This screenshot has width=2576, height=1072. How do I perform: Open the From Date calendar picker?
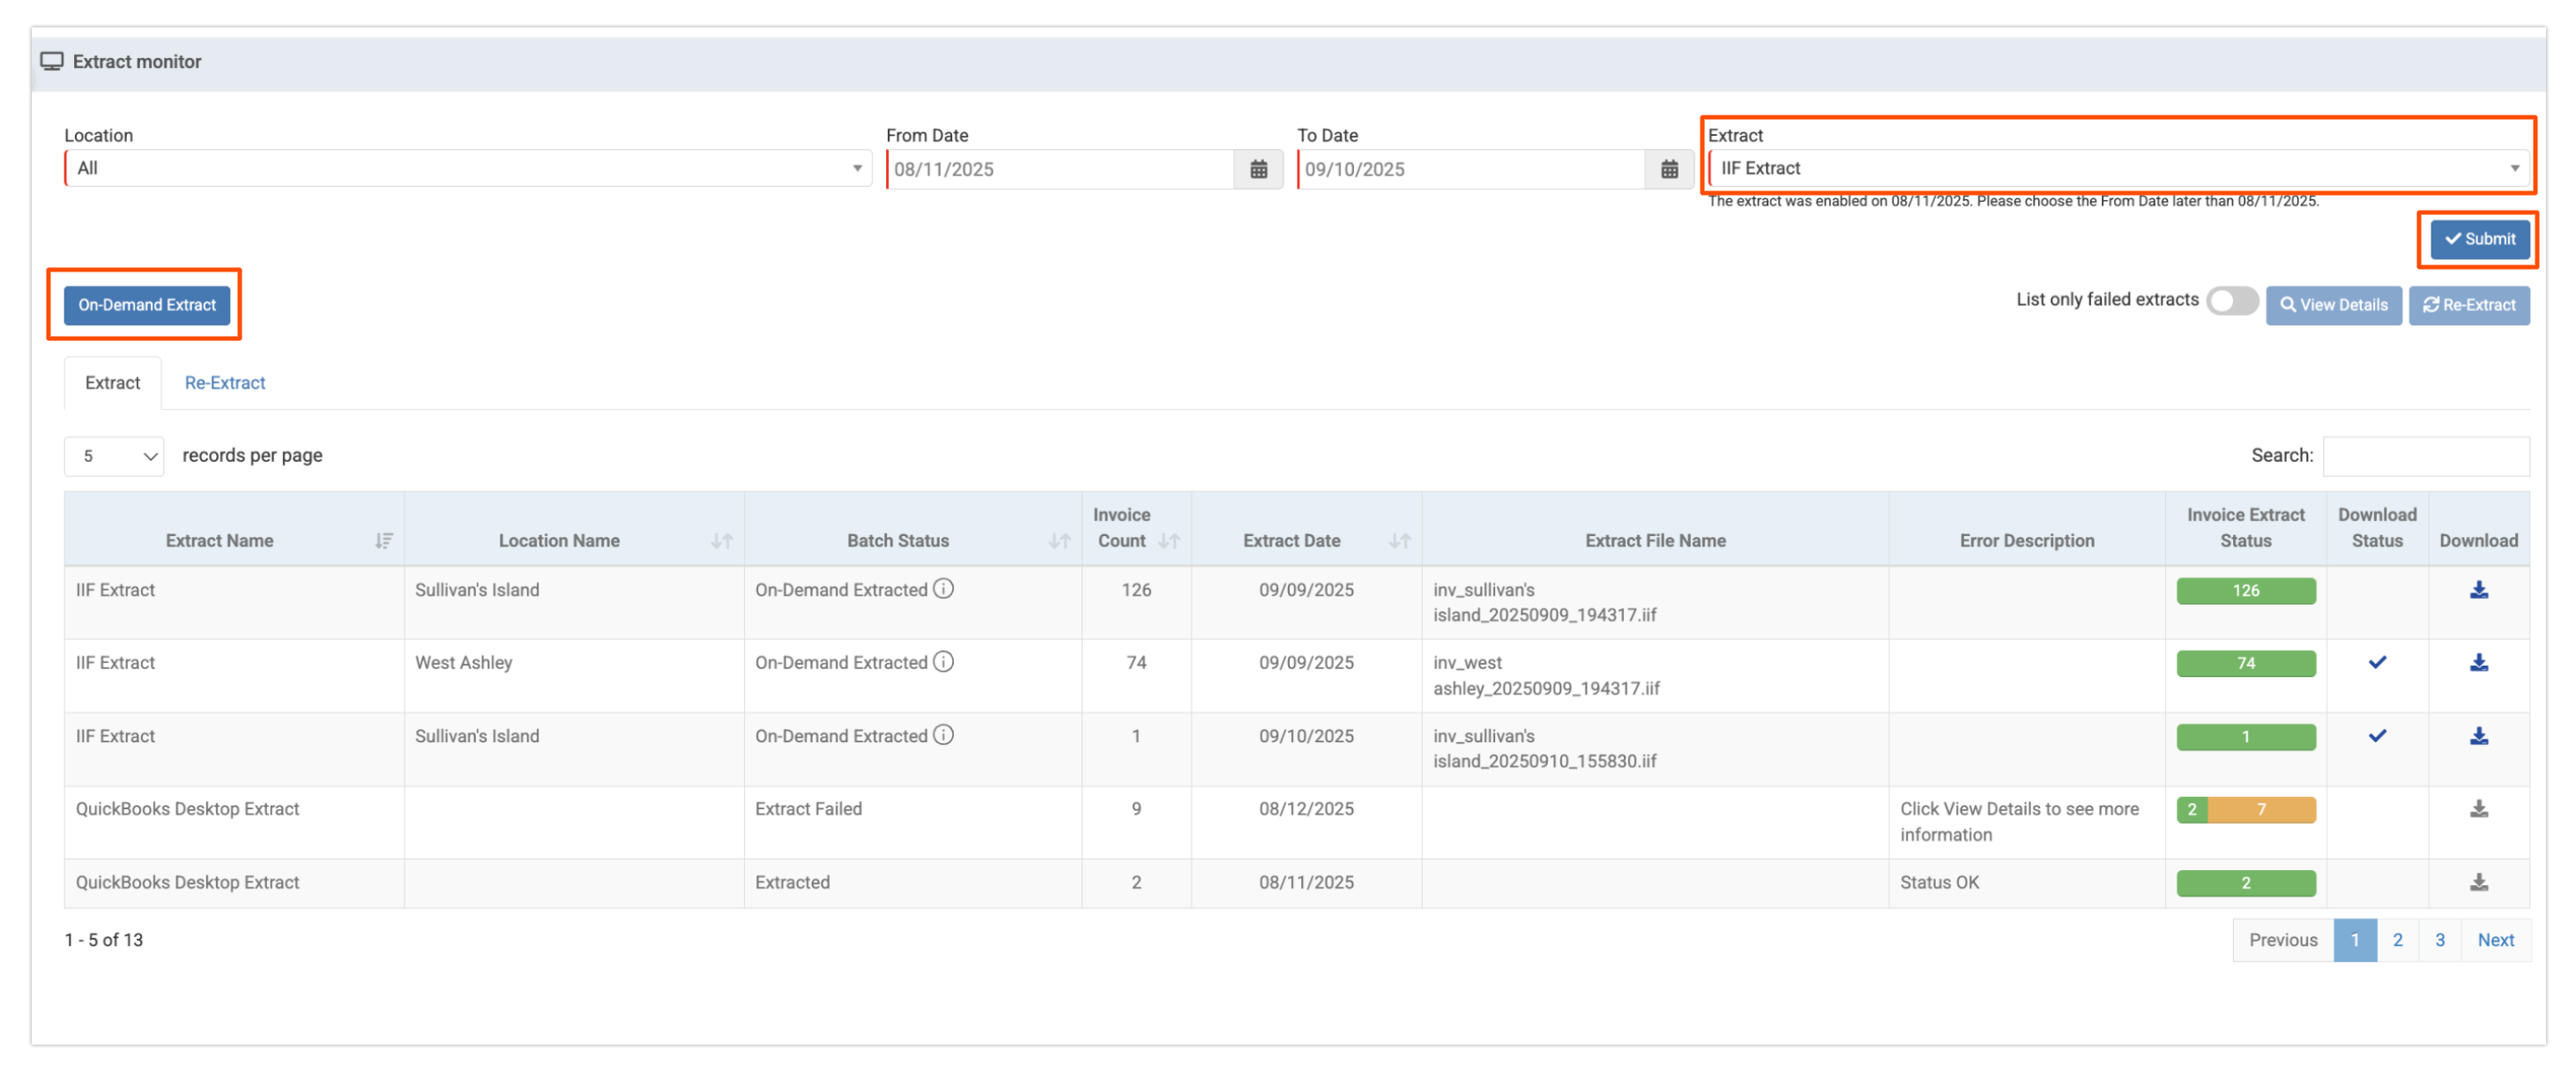[x=1258, y=169]
